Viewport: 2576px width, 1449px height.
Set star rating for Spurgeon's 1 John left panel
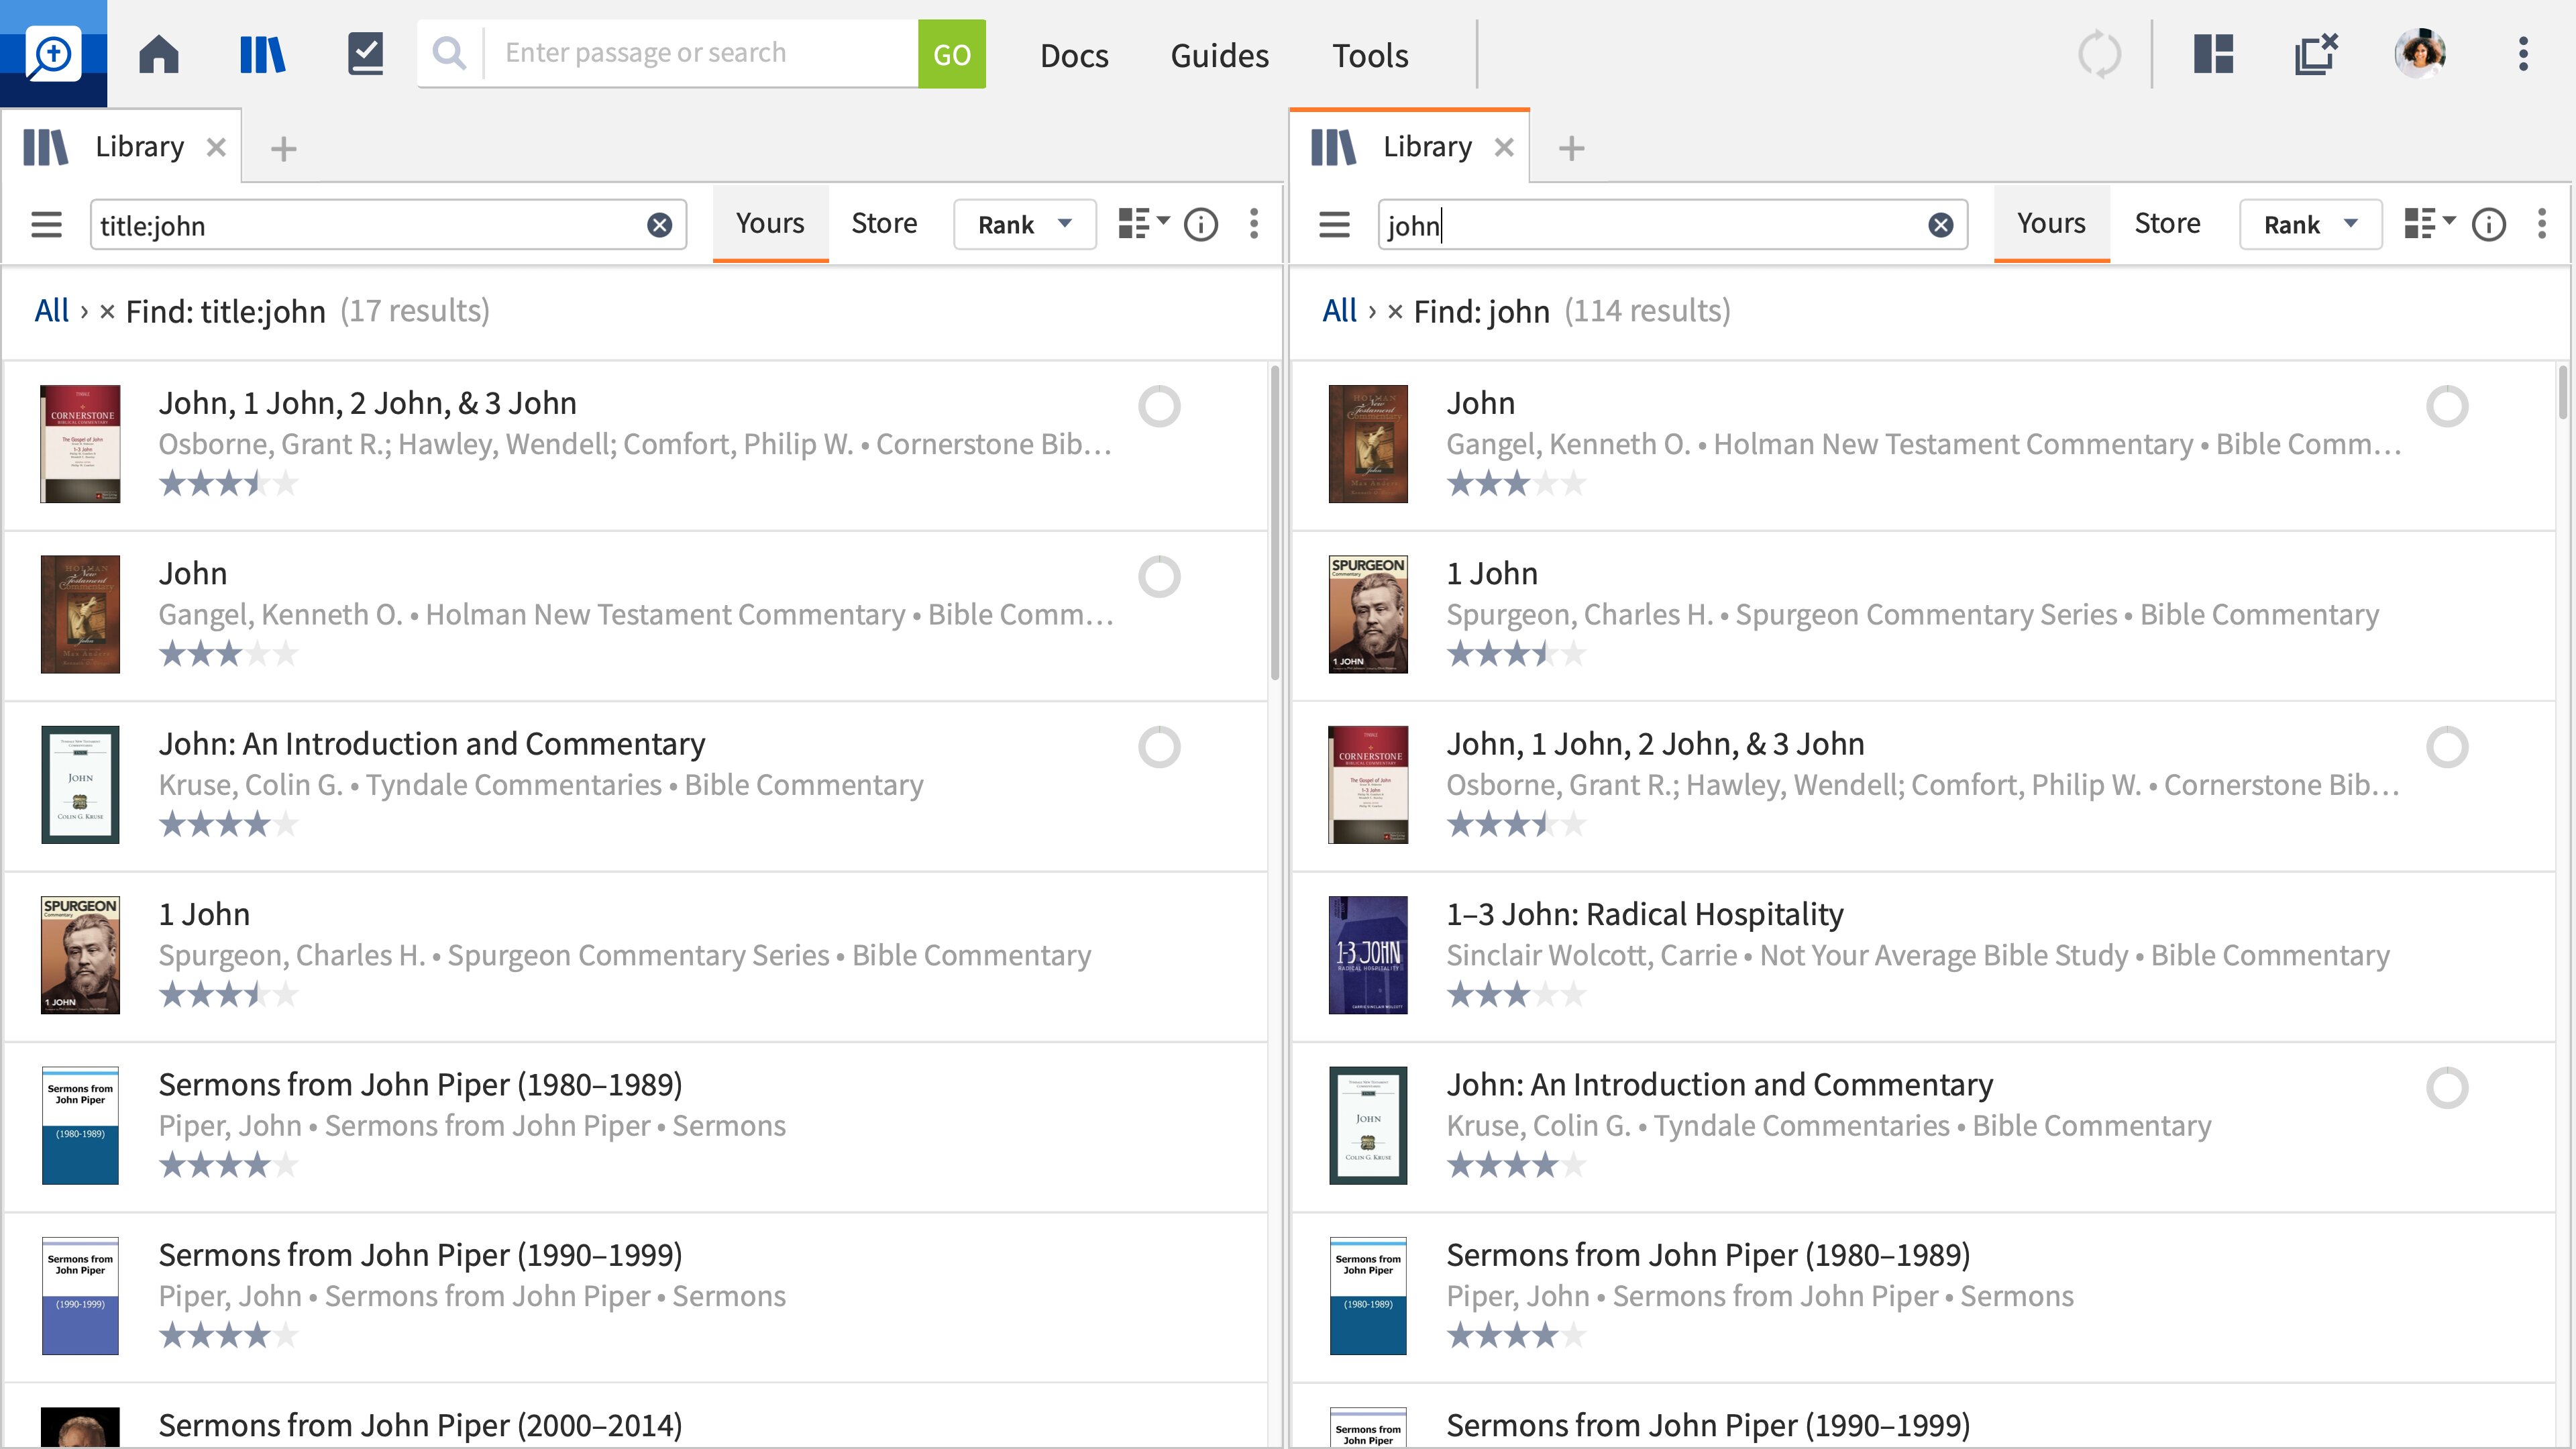point(228,995)
